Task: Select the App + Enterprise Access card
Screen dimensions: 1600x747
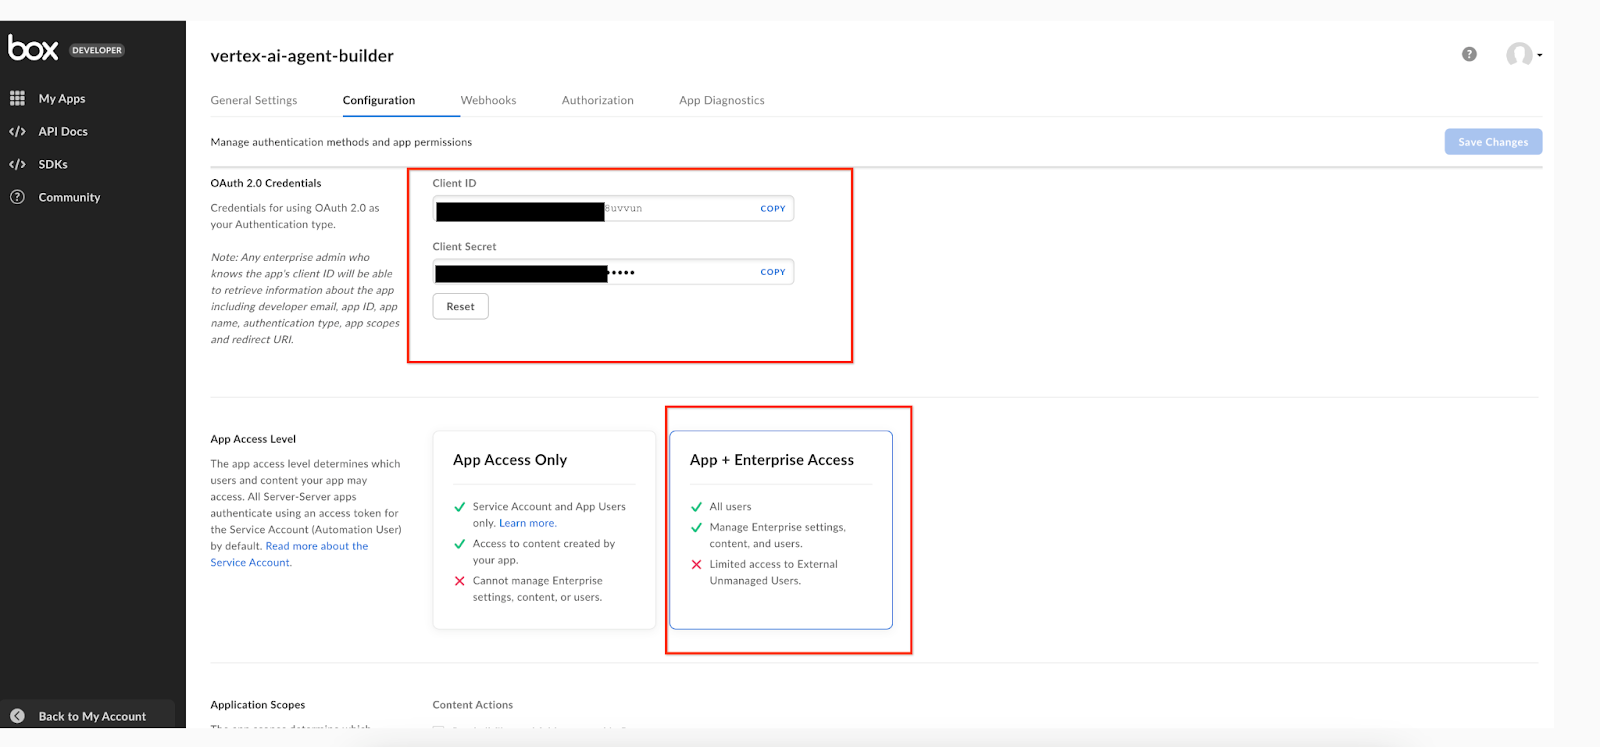Action: pyautogui.click(x=780, y=529)
